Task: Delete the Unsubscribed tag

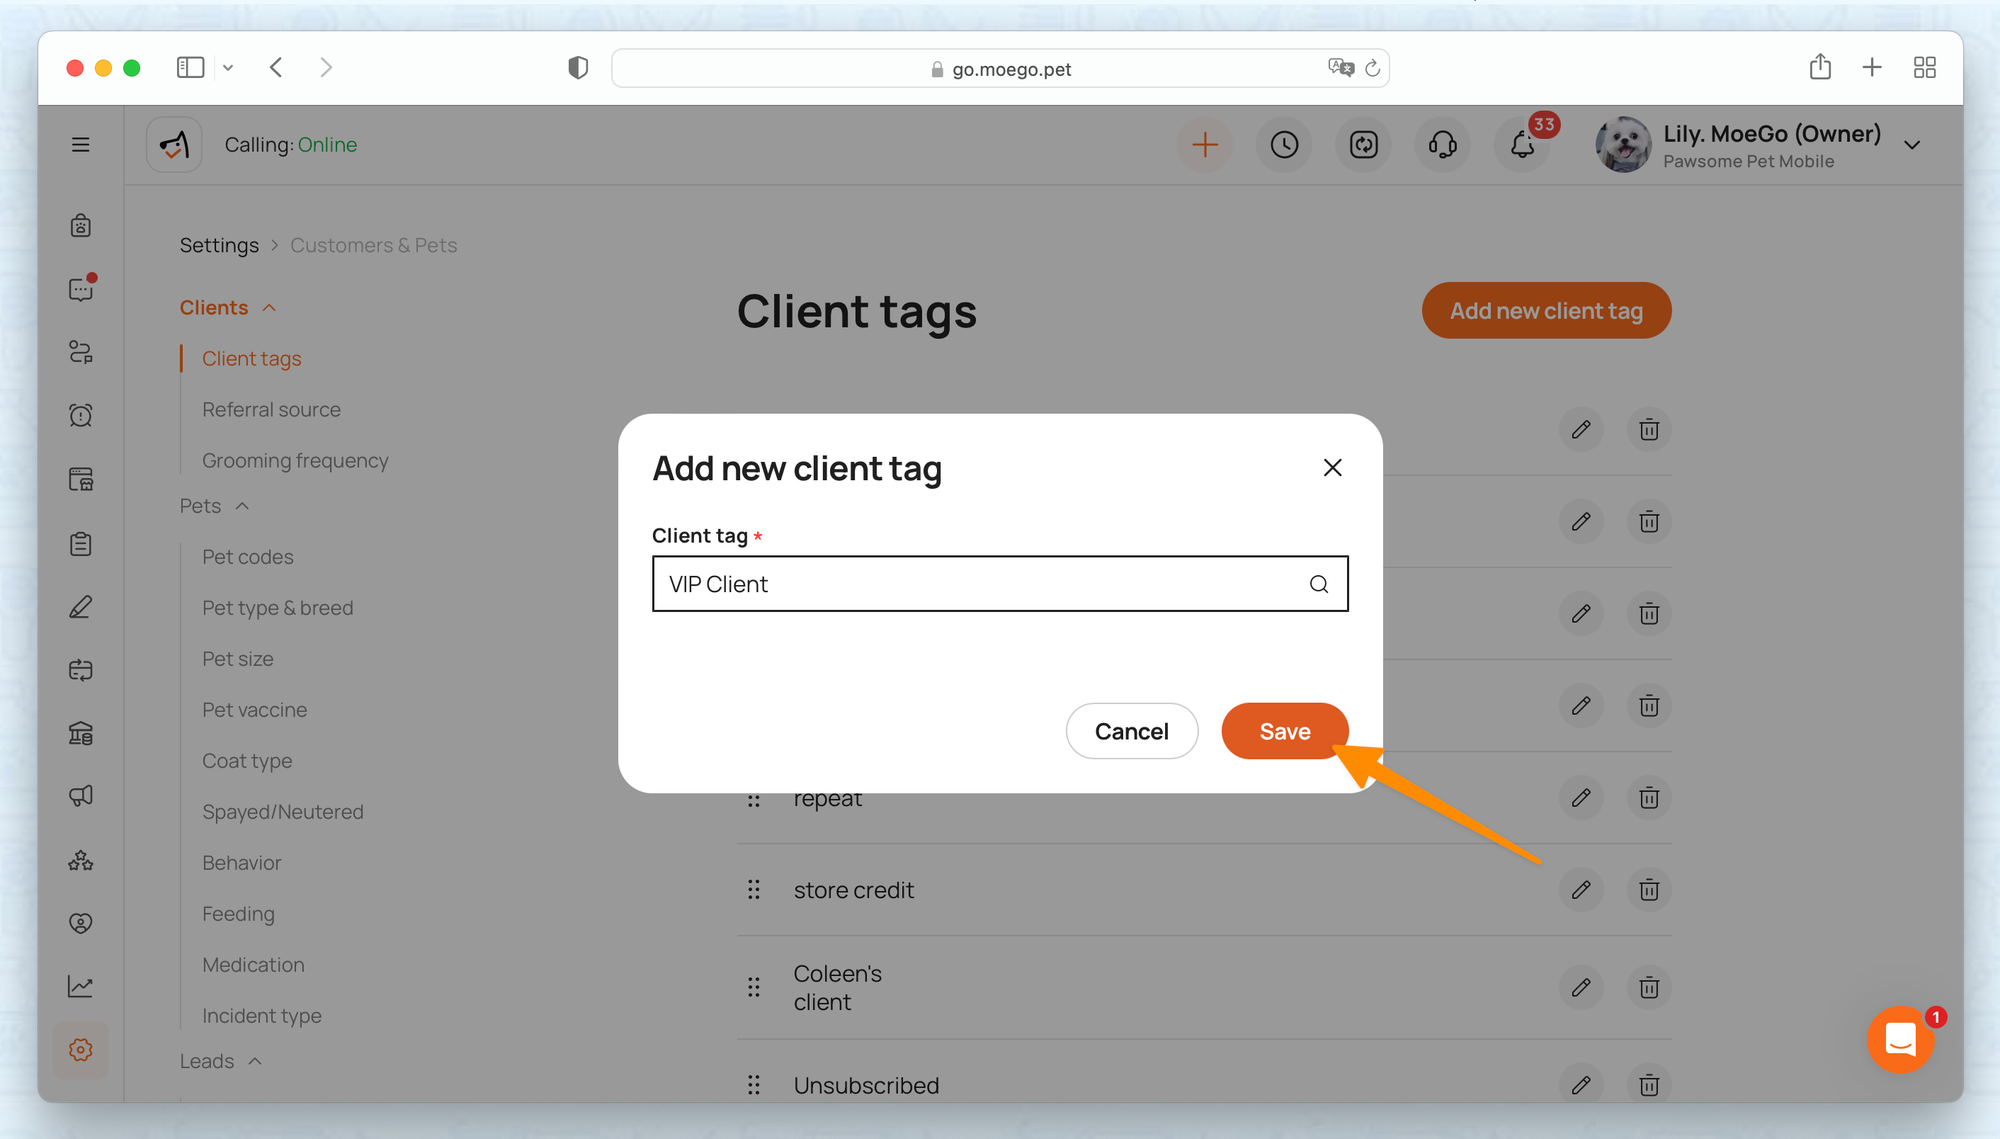Action: [1649, 1085]
